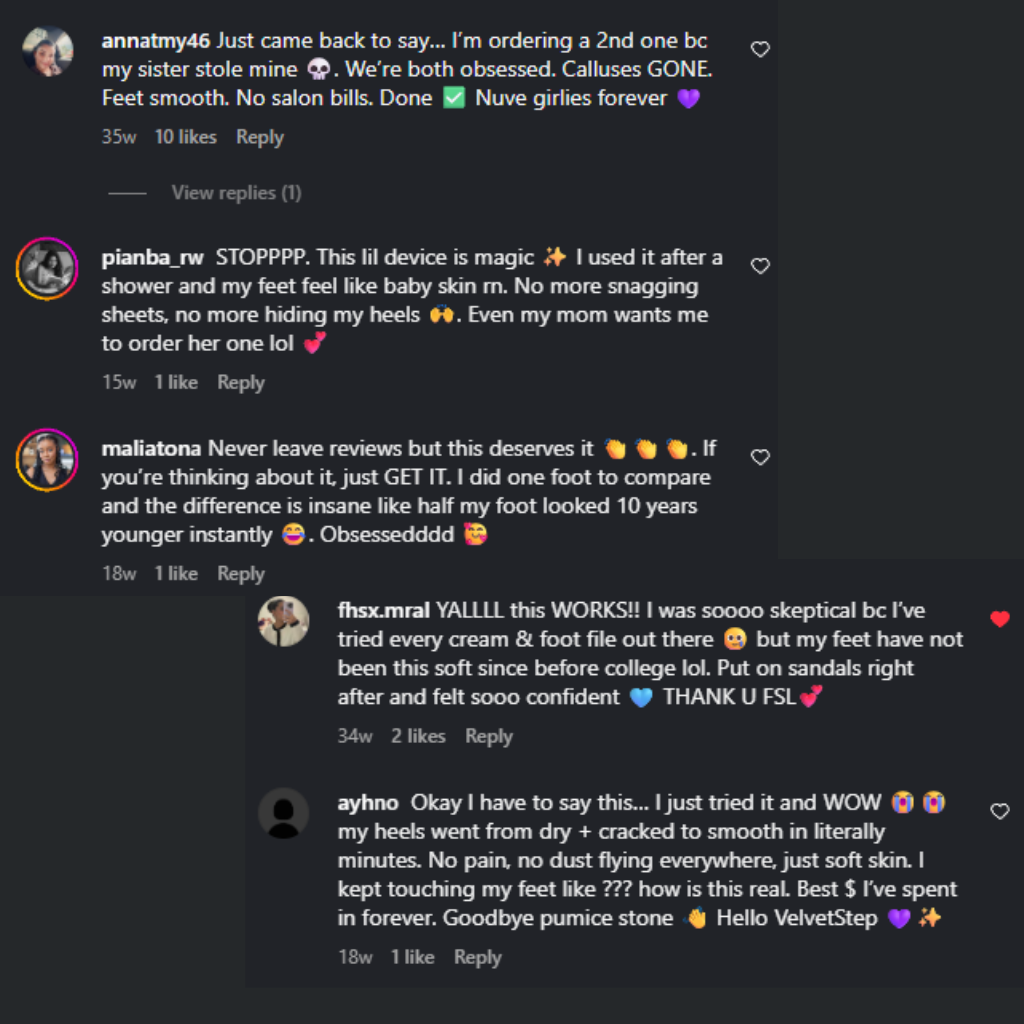
Task: View the 2 likes on fhsx.mral's comment
Action: 418,737
